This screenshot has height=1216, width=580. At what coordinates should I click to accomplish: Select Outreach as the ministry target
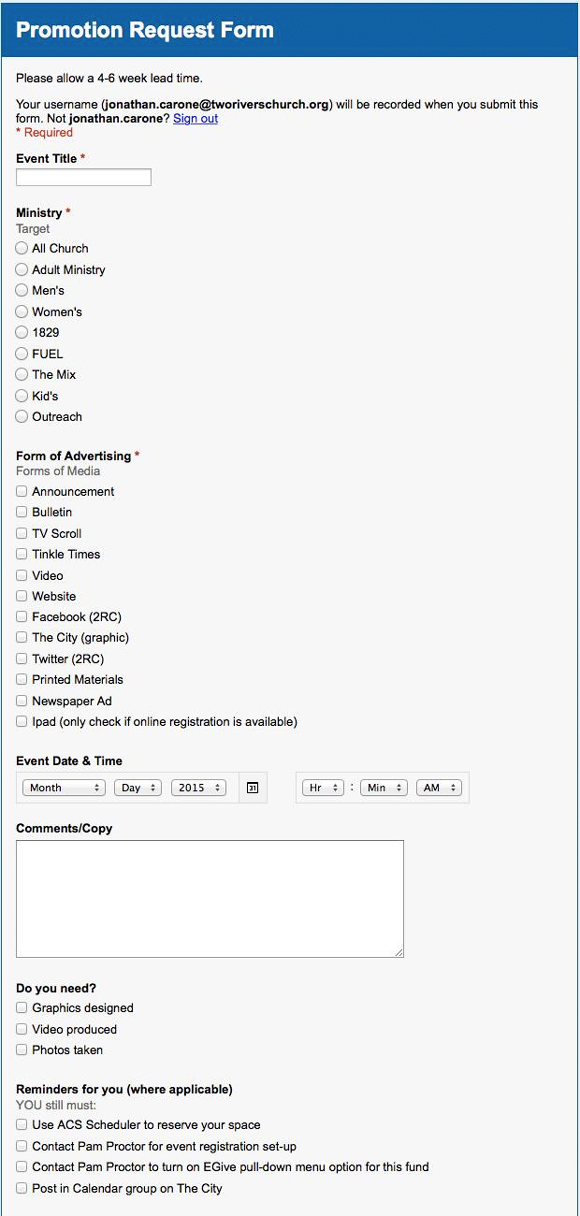click(x=22, y=416)
